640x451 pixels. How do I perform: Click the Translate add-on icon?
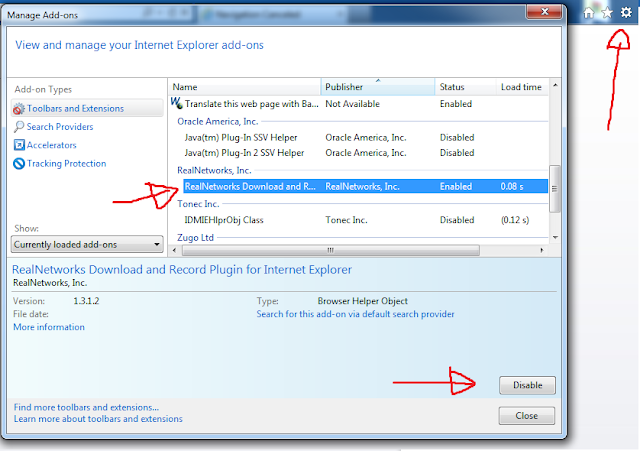pyautogui.click(x=176, y=103)
